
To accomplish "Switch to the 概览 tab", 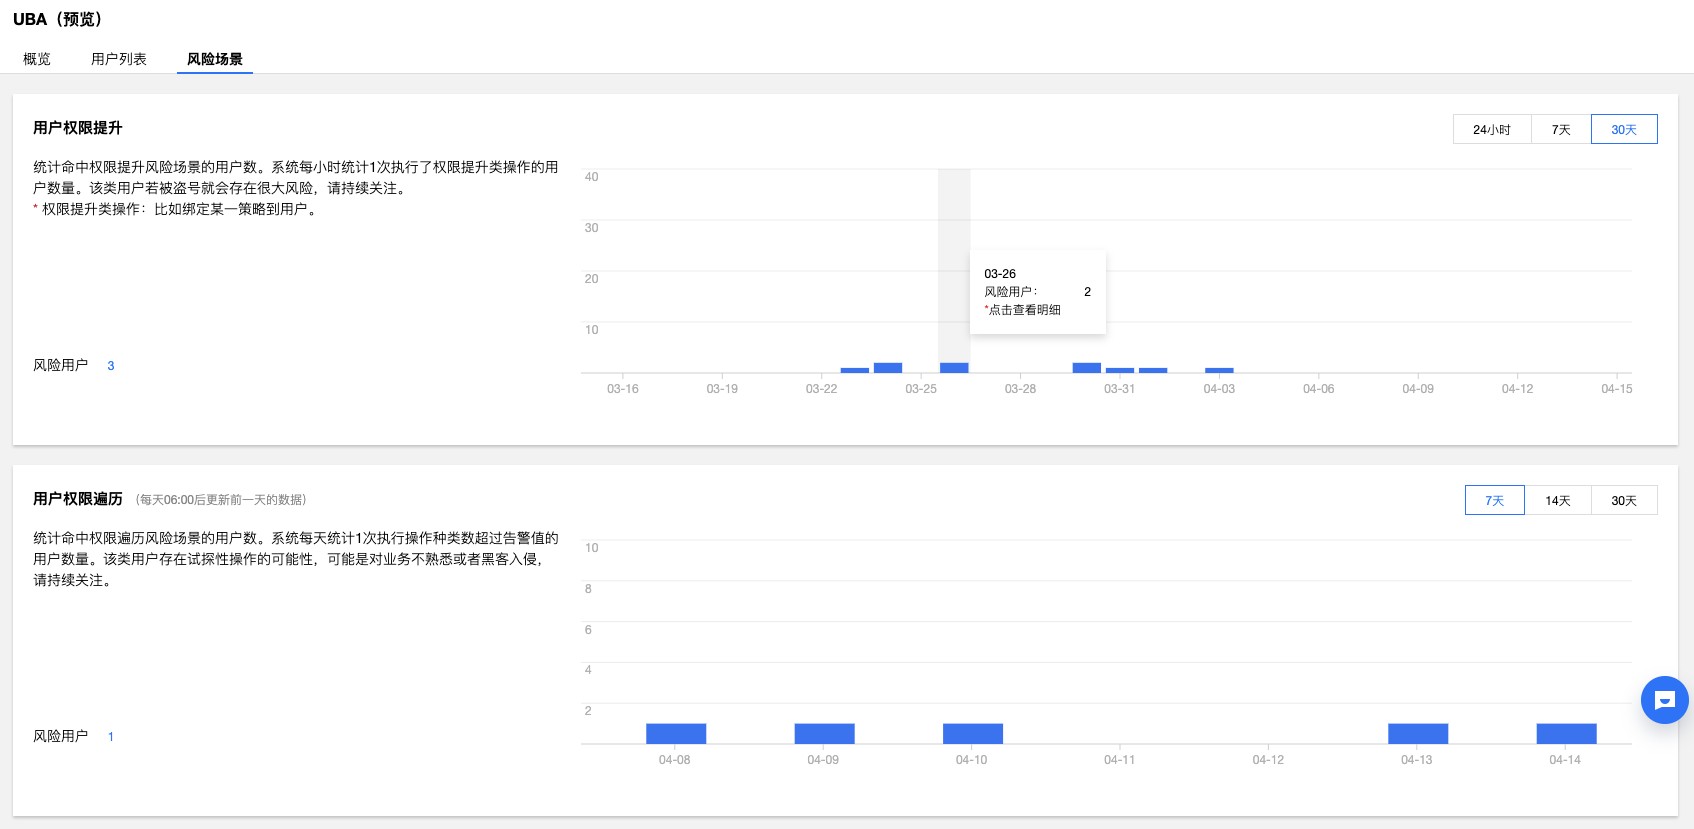I will click(x=37, y=59).
